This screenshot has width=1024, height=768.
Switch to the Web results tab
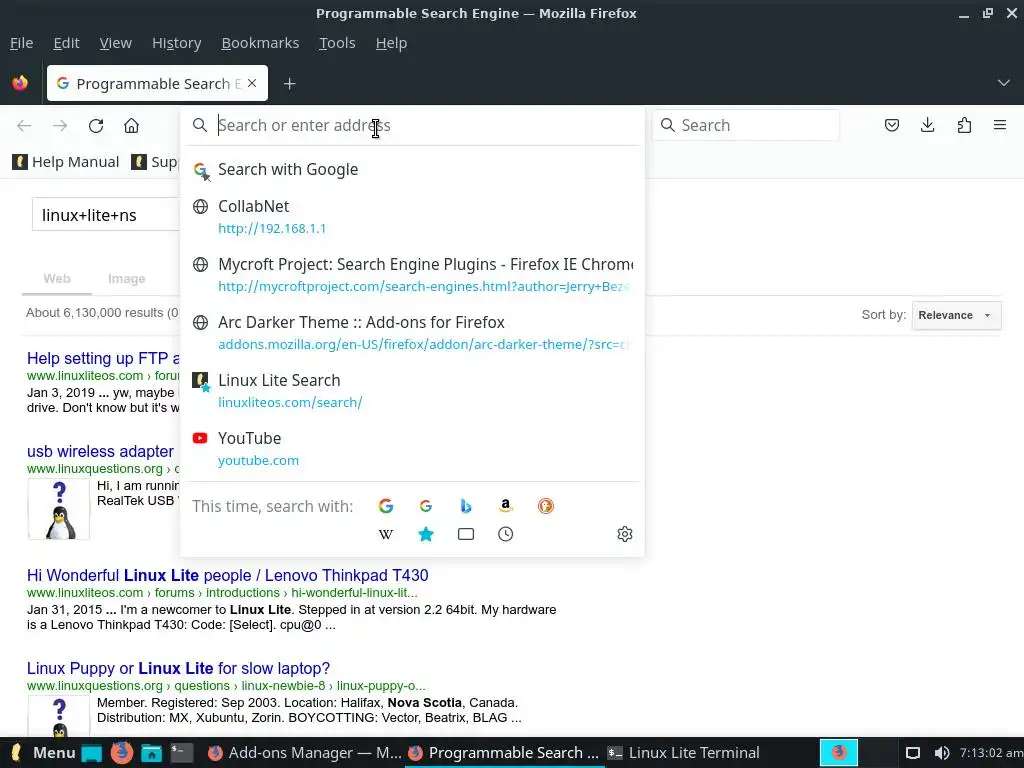(57, 279)
